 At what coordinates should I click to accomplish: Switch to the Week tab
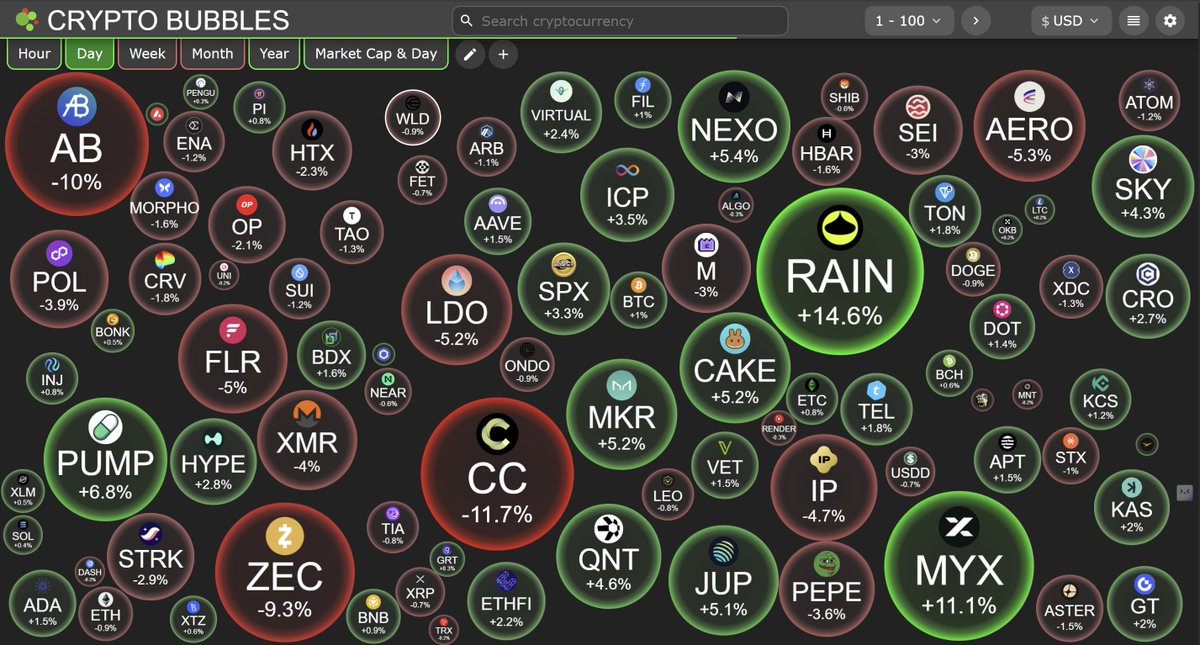[x=147, y=54]
